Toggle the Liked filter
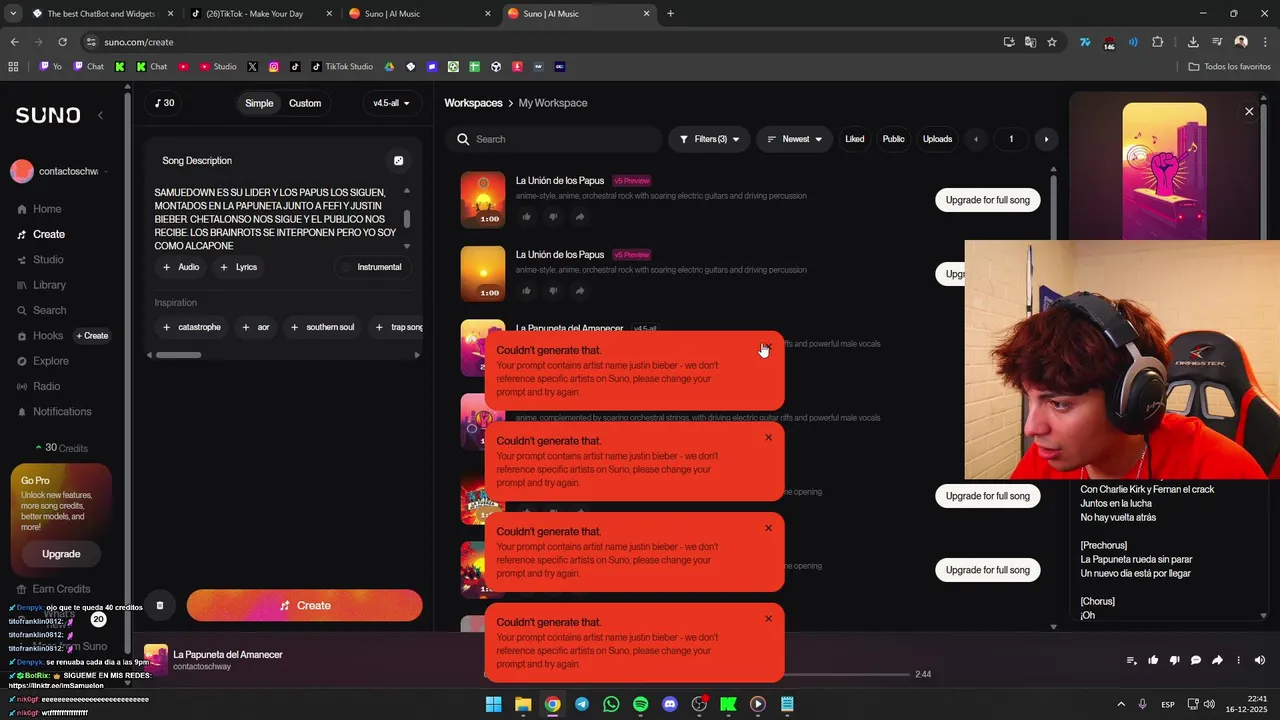The image size is (1280, 720). coord(854,139)
